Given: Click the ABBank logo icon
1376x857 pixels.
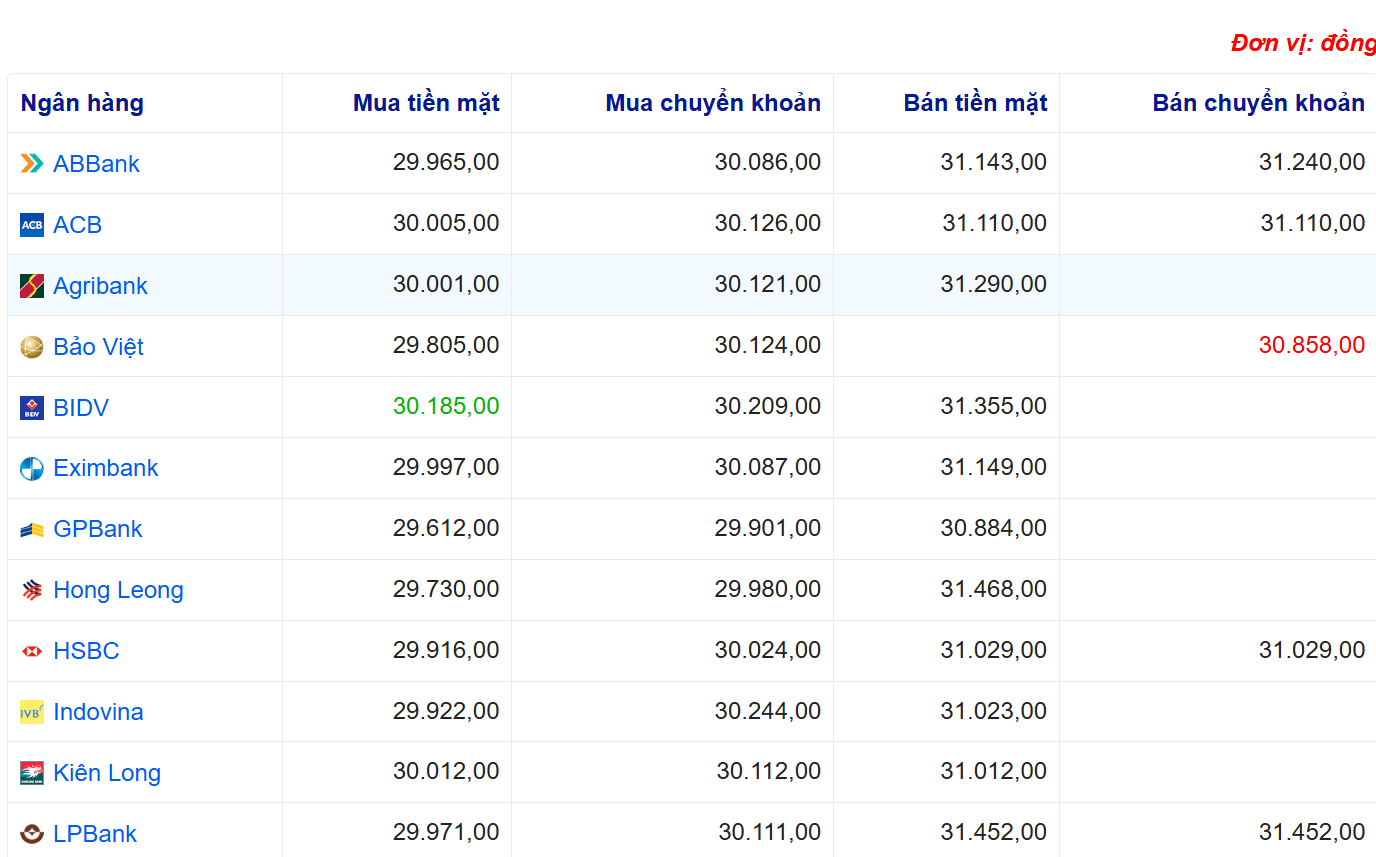Looking at the screenshot, I should (32, 164).
